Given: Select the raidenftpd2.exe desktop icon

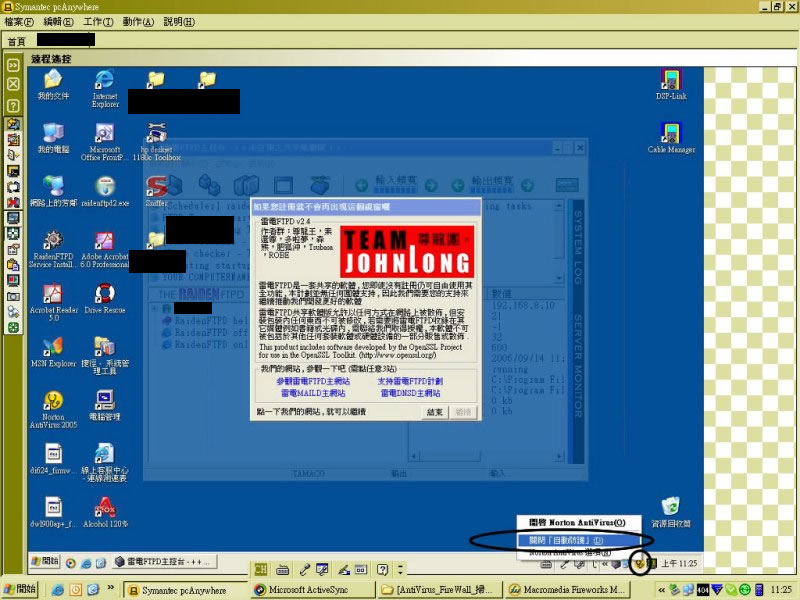Looking at the screenshot, I should point(105,191).
